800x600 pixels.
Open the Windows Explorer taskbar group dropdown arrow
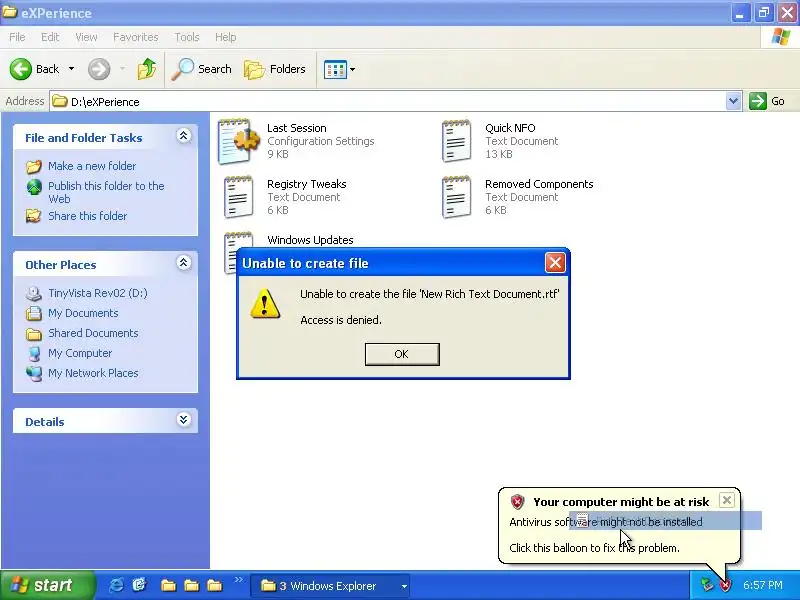click(404, 586)
